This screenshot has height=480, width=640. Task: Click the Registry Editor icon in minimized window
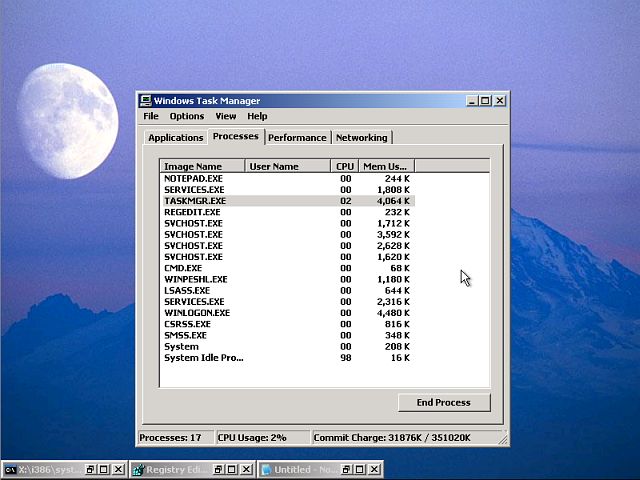(138, 470)
